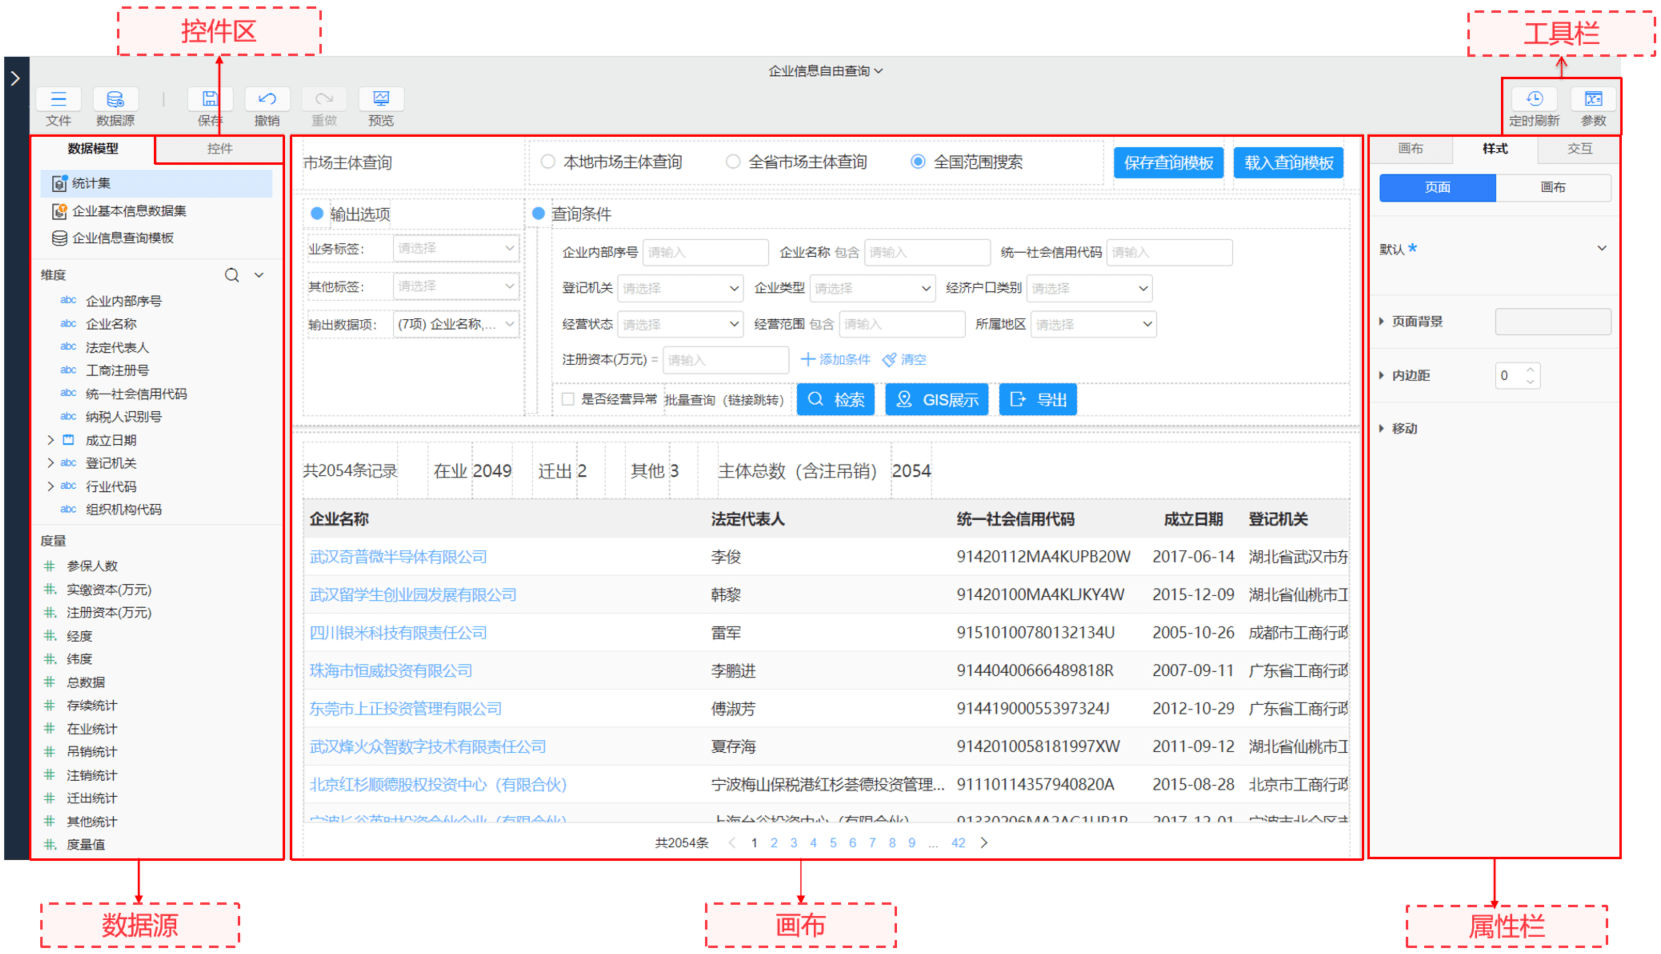Click the 检索 search button
Image resolution: width=1661 pixels, height=954 pixels.
tap(836, 400)
